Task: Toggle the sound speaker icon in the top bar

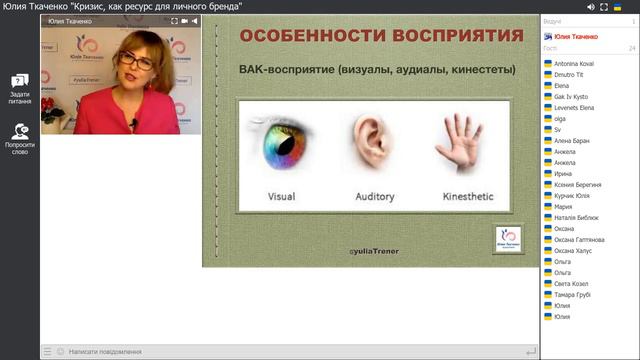Action: click(x=591, y=7)
